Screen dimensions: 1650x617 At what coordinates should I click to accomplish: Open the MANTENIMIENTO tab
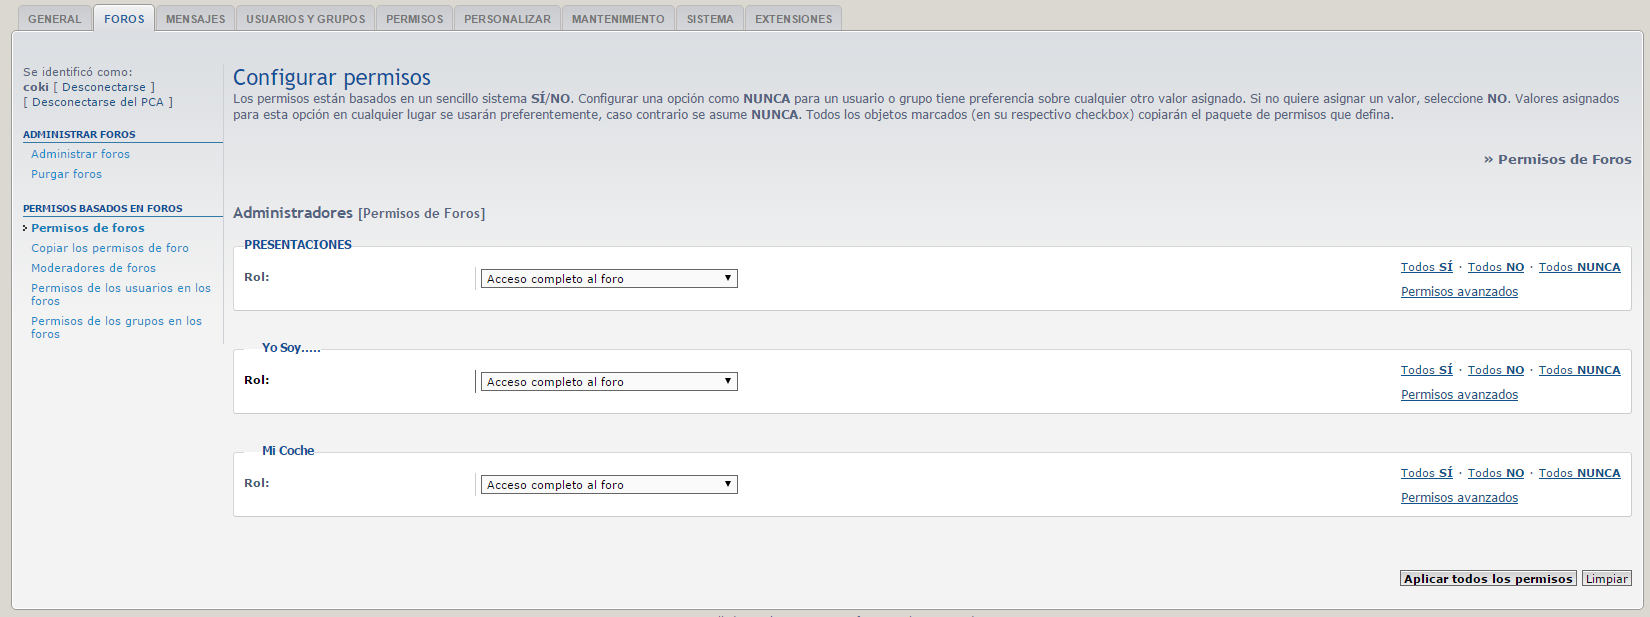(x=617, y=19)
